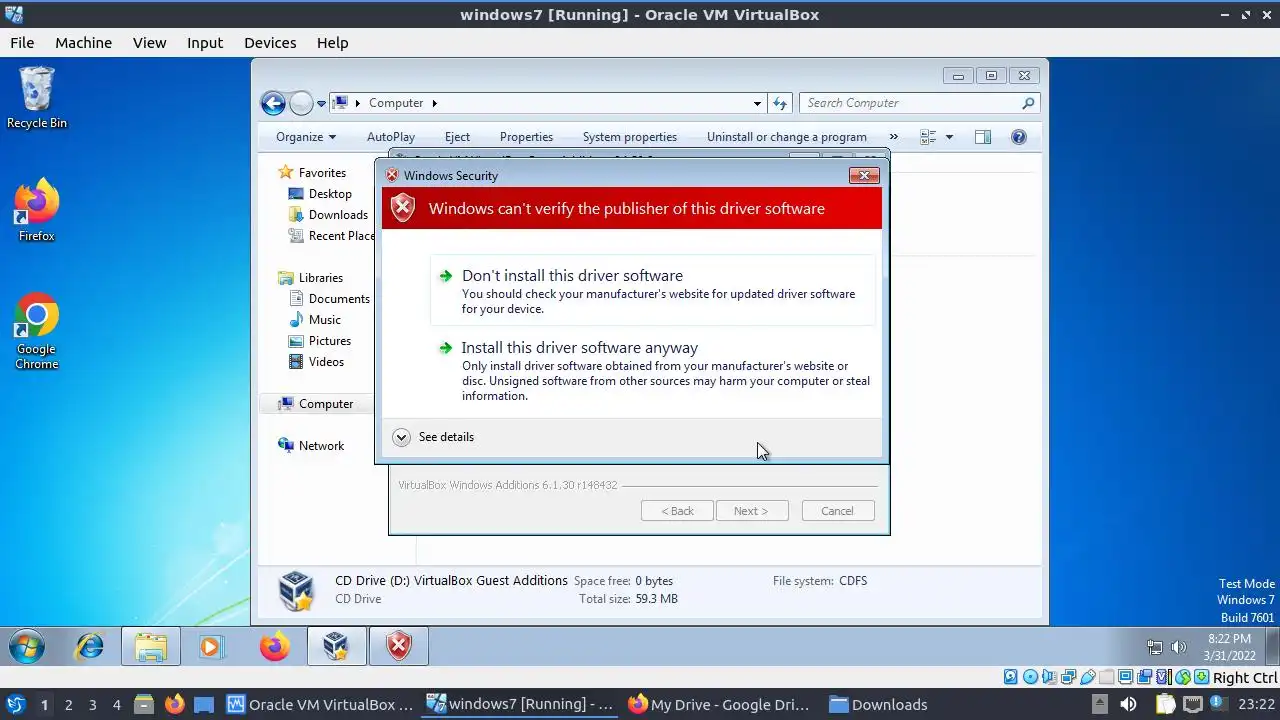This screenshot has height=720, width=1280.
Task: Expand See details in the Windows Security dialog
Action: [433, 437]
